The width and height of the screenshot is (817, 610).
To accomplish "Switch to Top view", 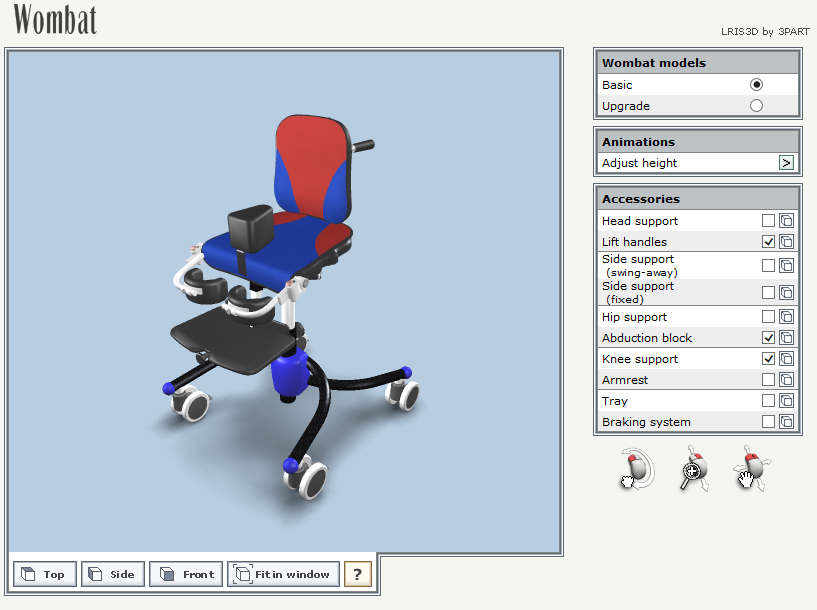I will tap(45, 574).
